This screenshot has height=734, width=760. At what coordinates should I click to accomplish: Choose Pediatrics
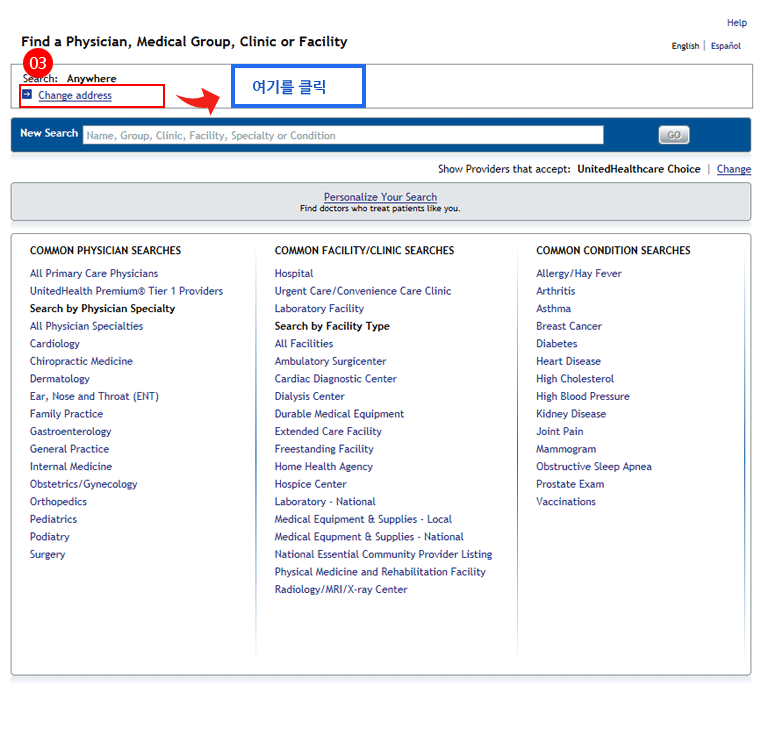tap(53, 519)
